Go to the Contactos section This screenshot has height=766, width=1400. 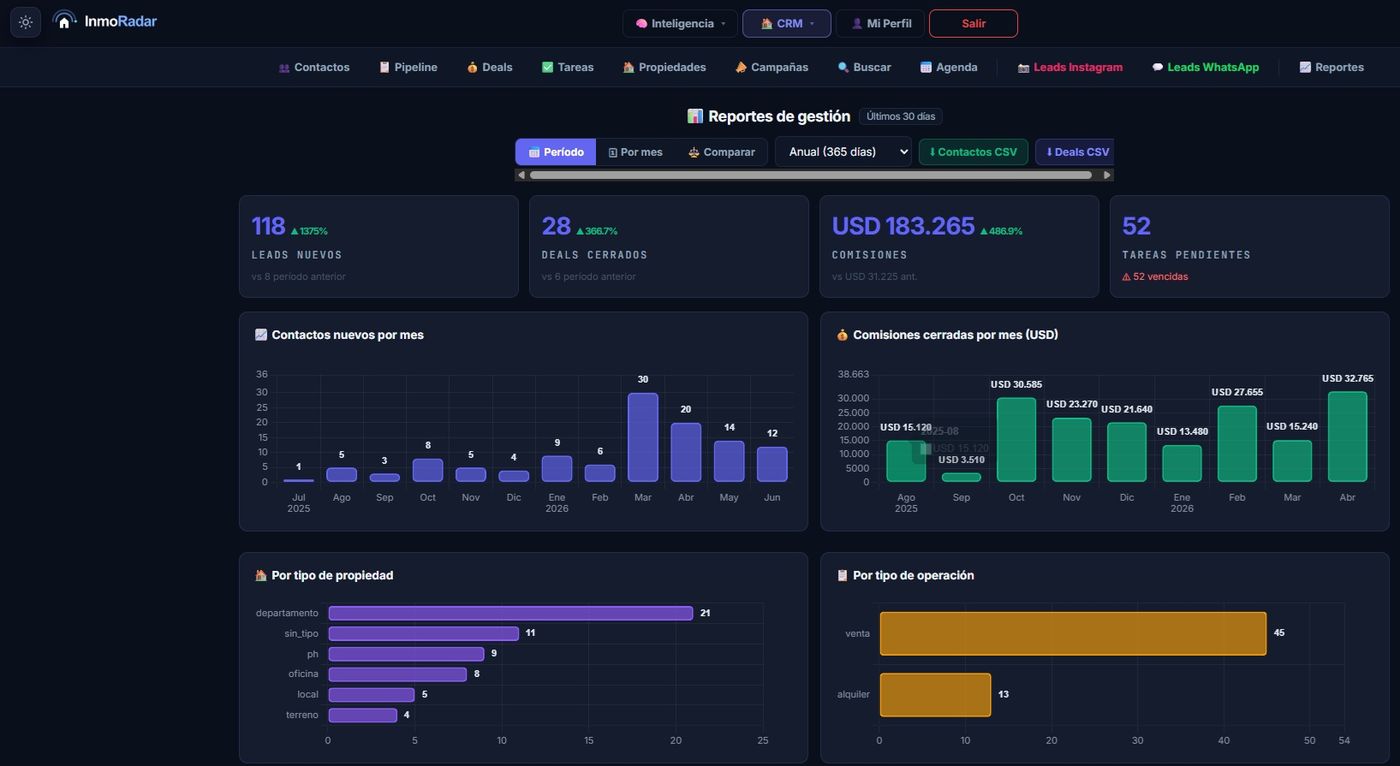pyautogui.click(x=314, y=67)
